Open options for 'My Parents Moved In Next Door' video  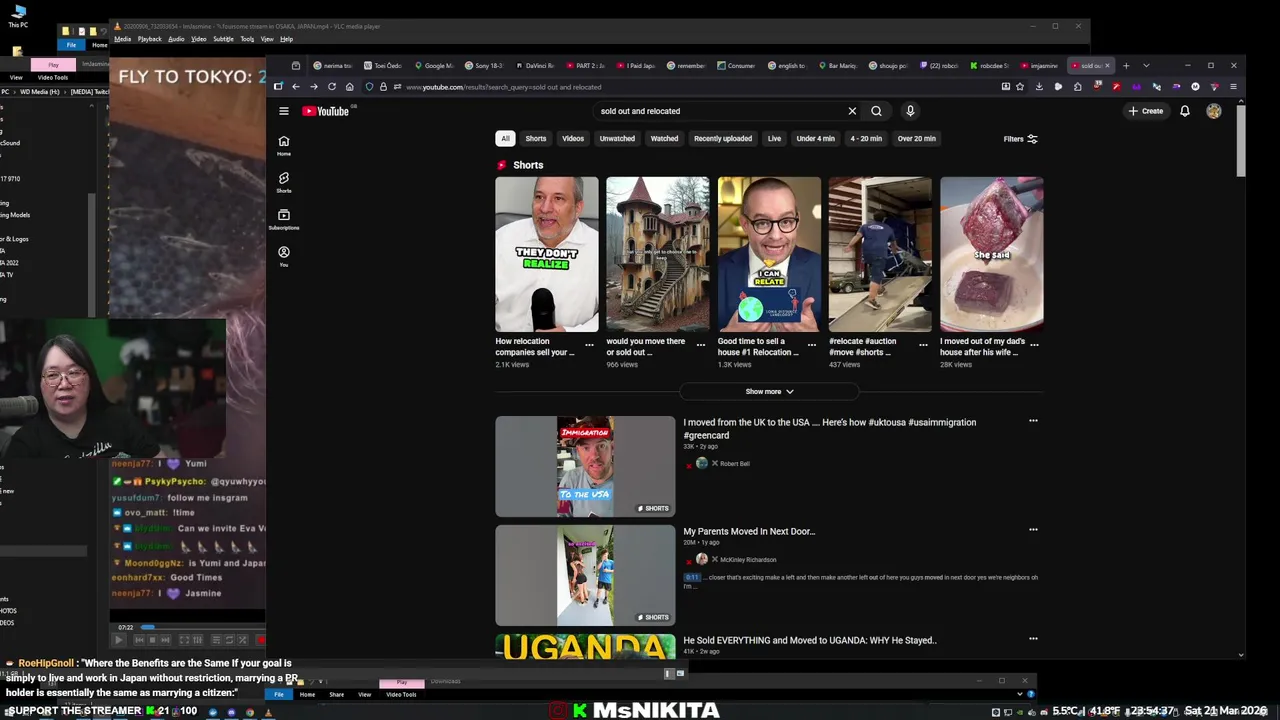(x=1033, y=530)
